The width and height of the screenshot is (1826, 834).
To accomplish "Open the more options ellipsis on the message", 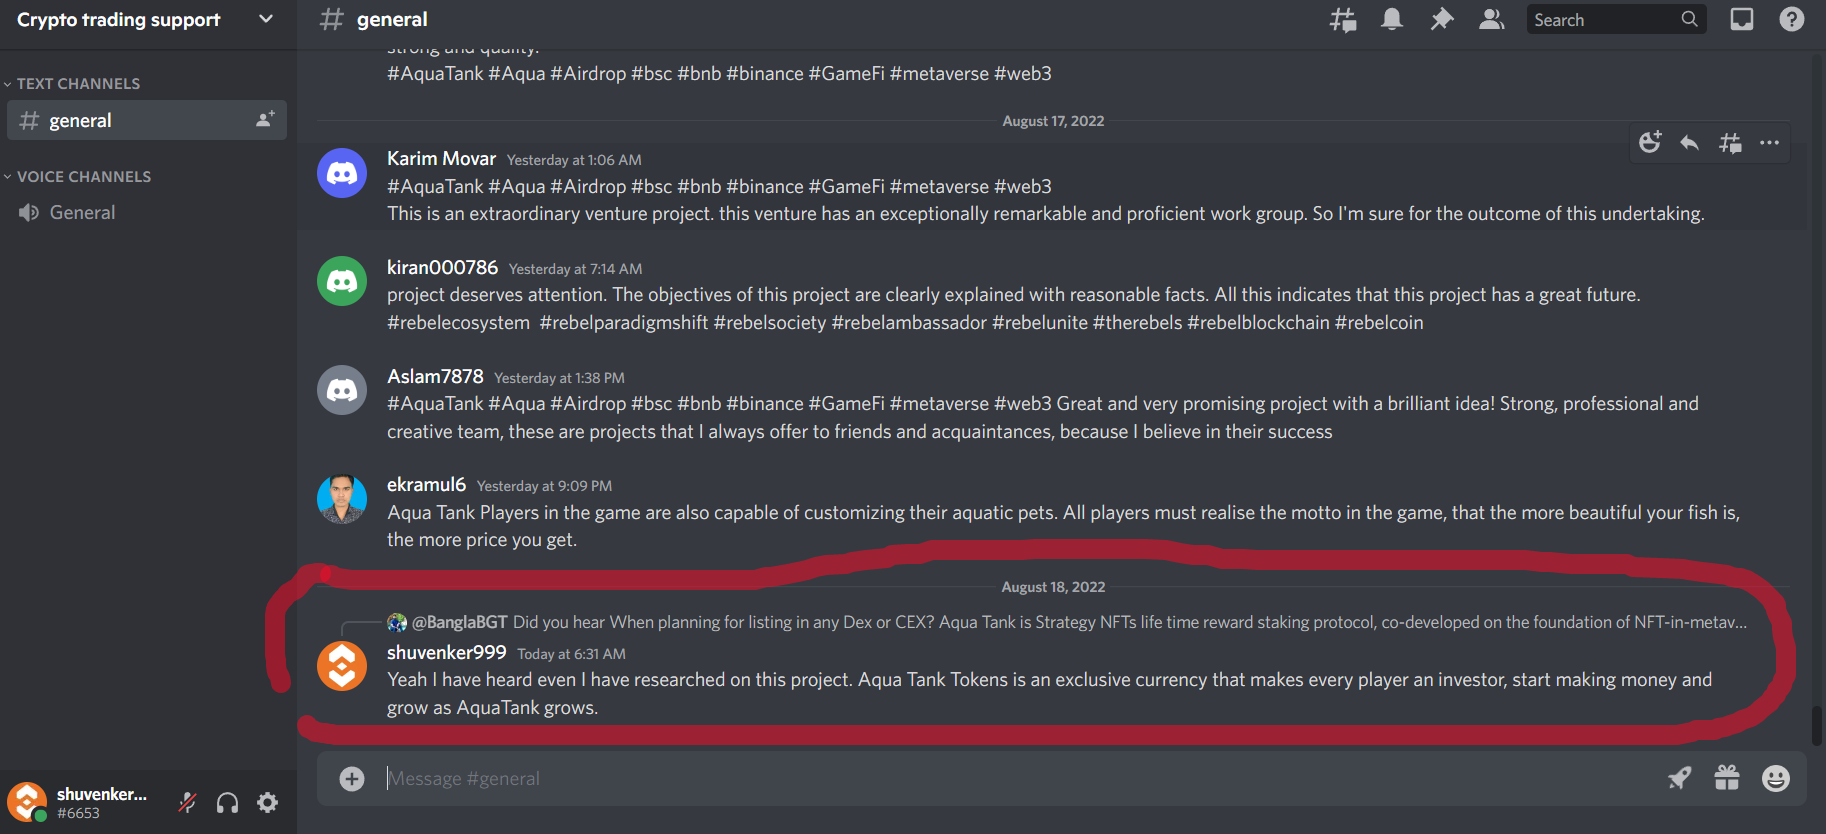I will point(1770,142).
